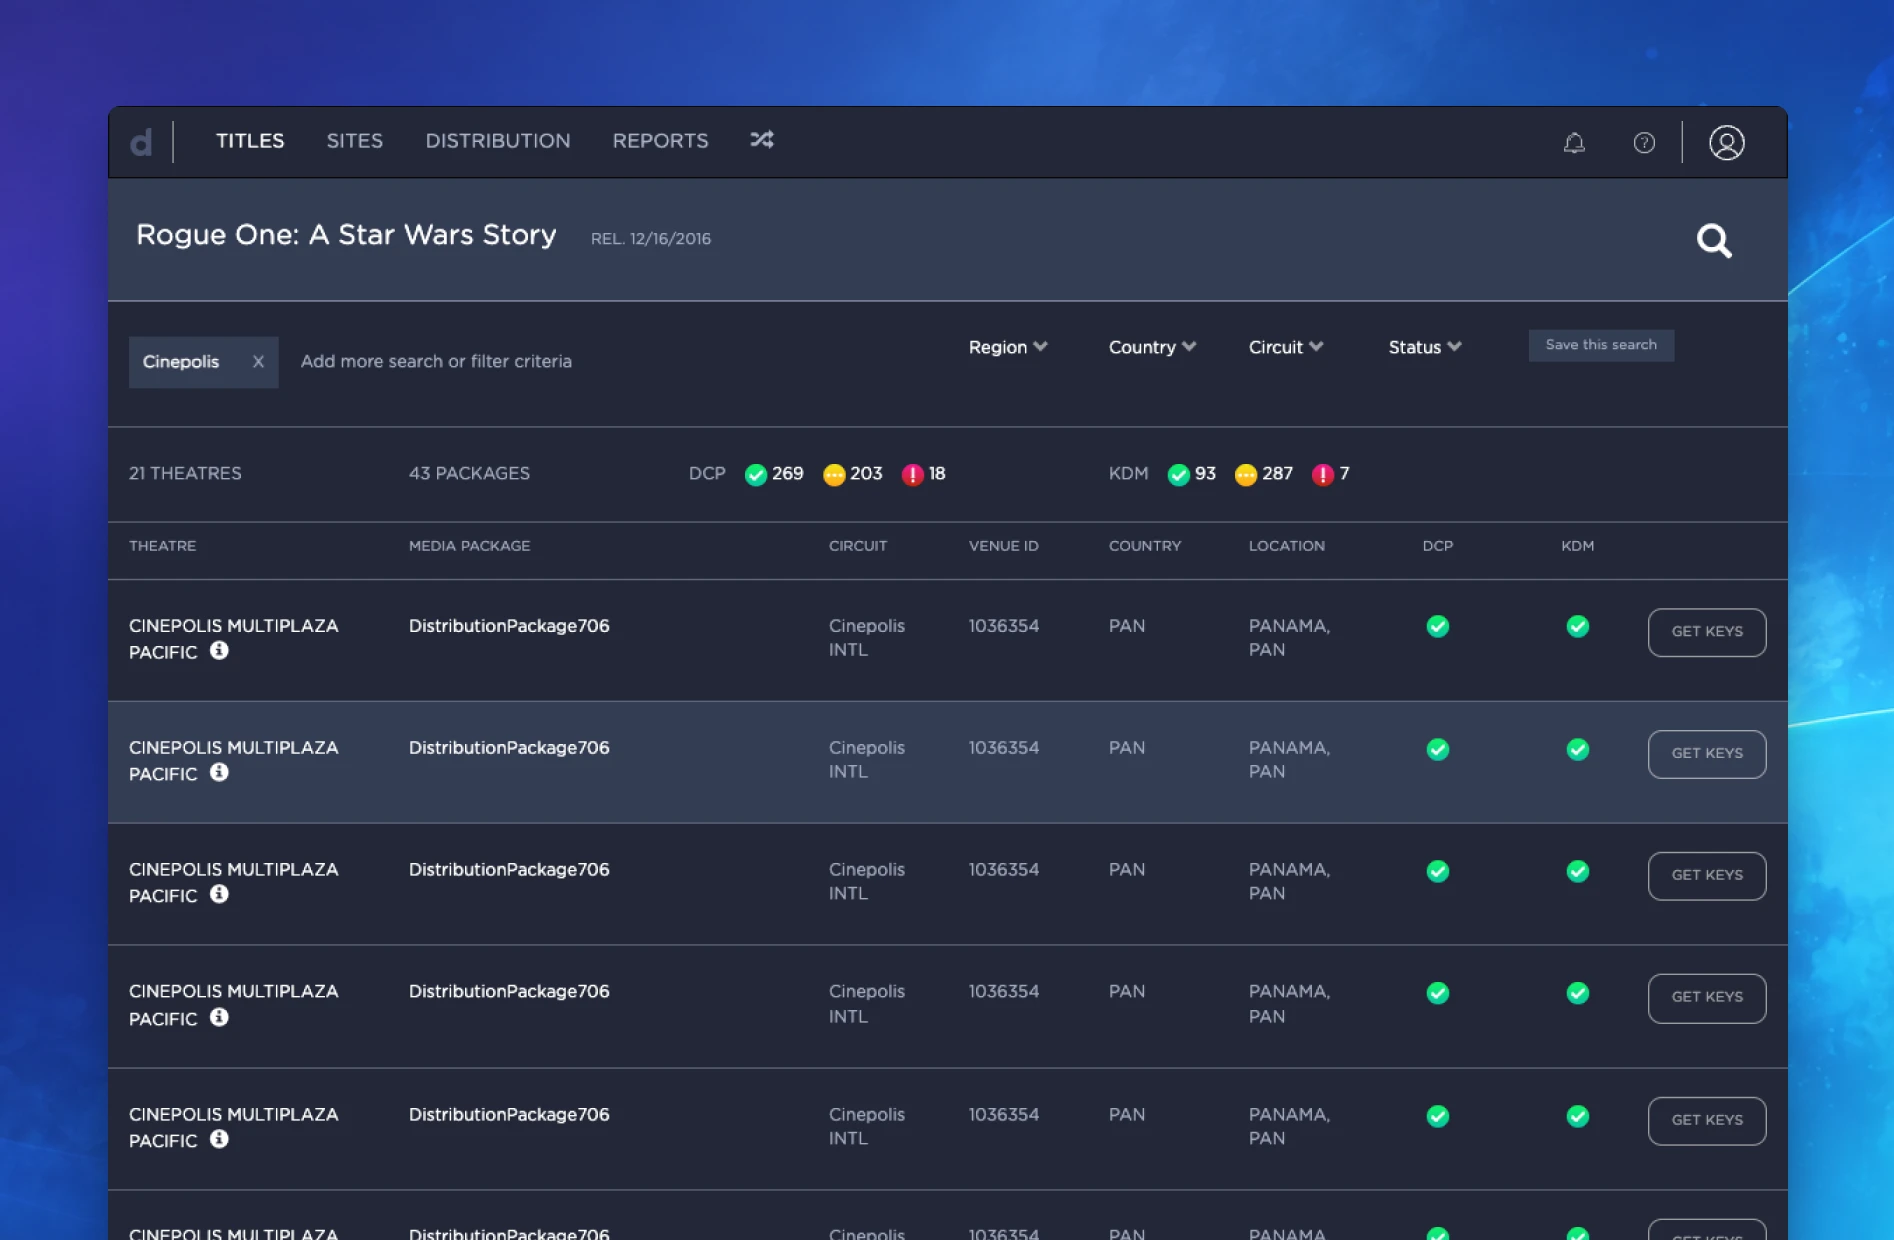Click the info icon in the first theatre row
The height and width of the screenshot is (1240, 1894).
coord(219,651)
